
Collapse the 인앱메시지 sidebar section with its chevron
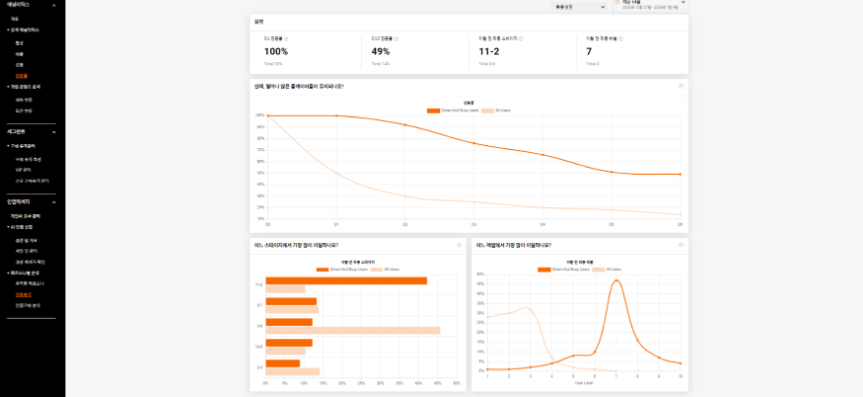click(54, 202)
